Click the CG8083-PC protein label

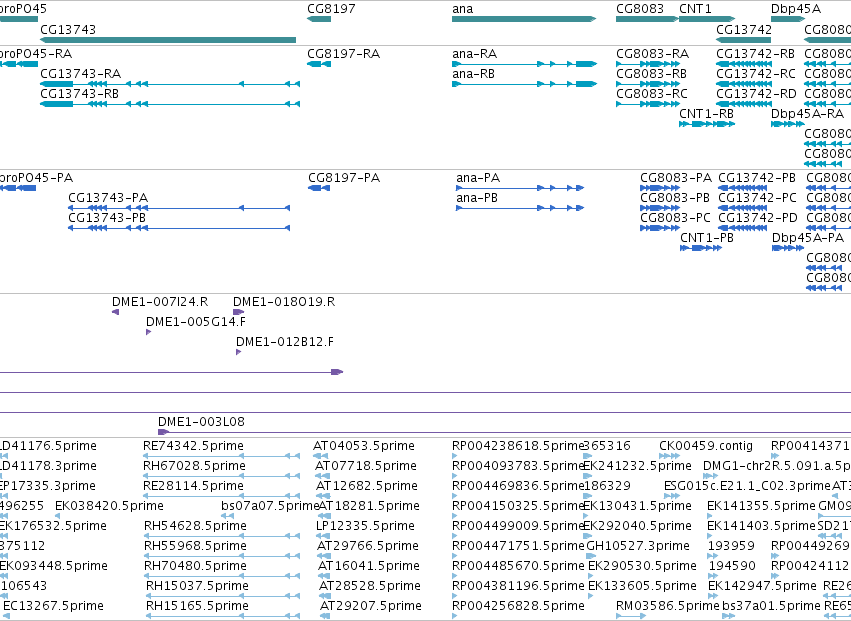click(675, 218)
